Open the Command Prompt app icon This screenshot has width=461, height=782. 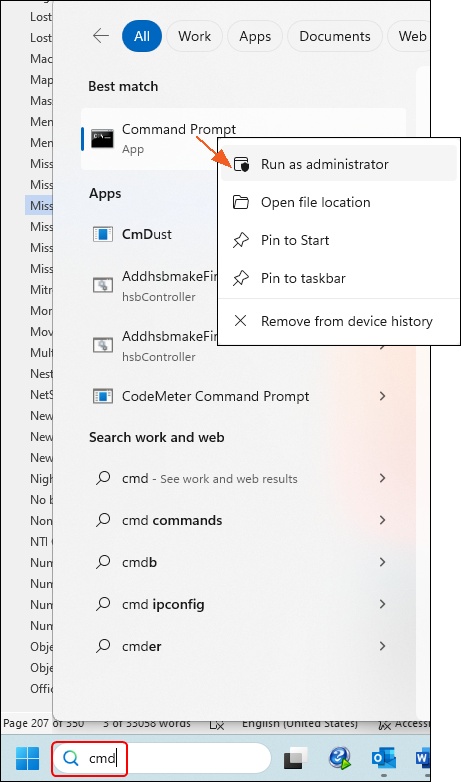click(x=102, y=138)
